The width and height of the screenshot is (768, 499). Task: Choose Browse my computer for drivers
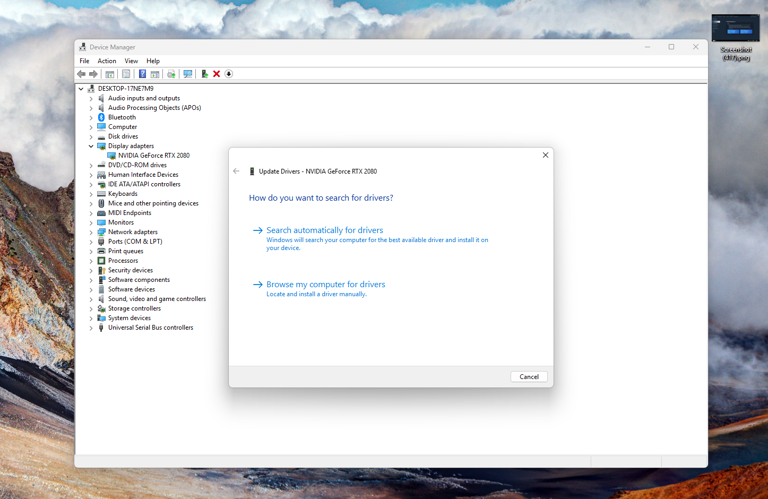click(326, 285)
